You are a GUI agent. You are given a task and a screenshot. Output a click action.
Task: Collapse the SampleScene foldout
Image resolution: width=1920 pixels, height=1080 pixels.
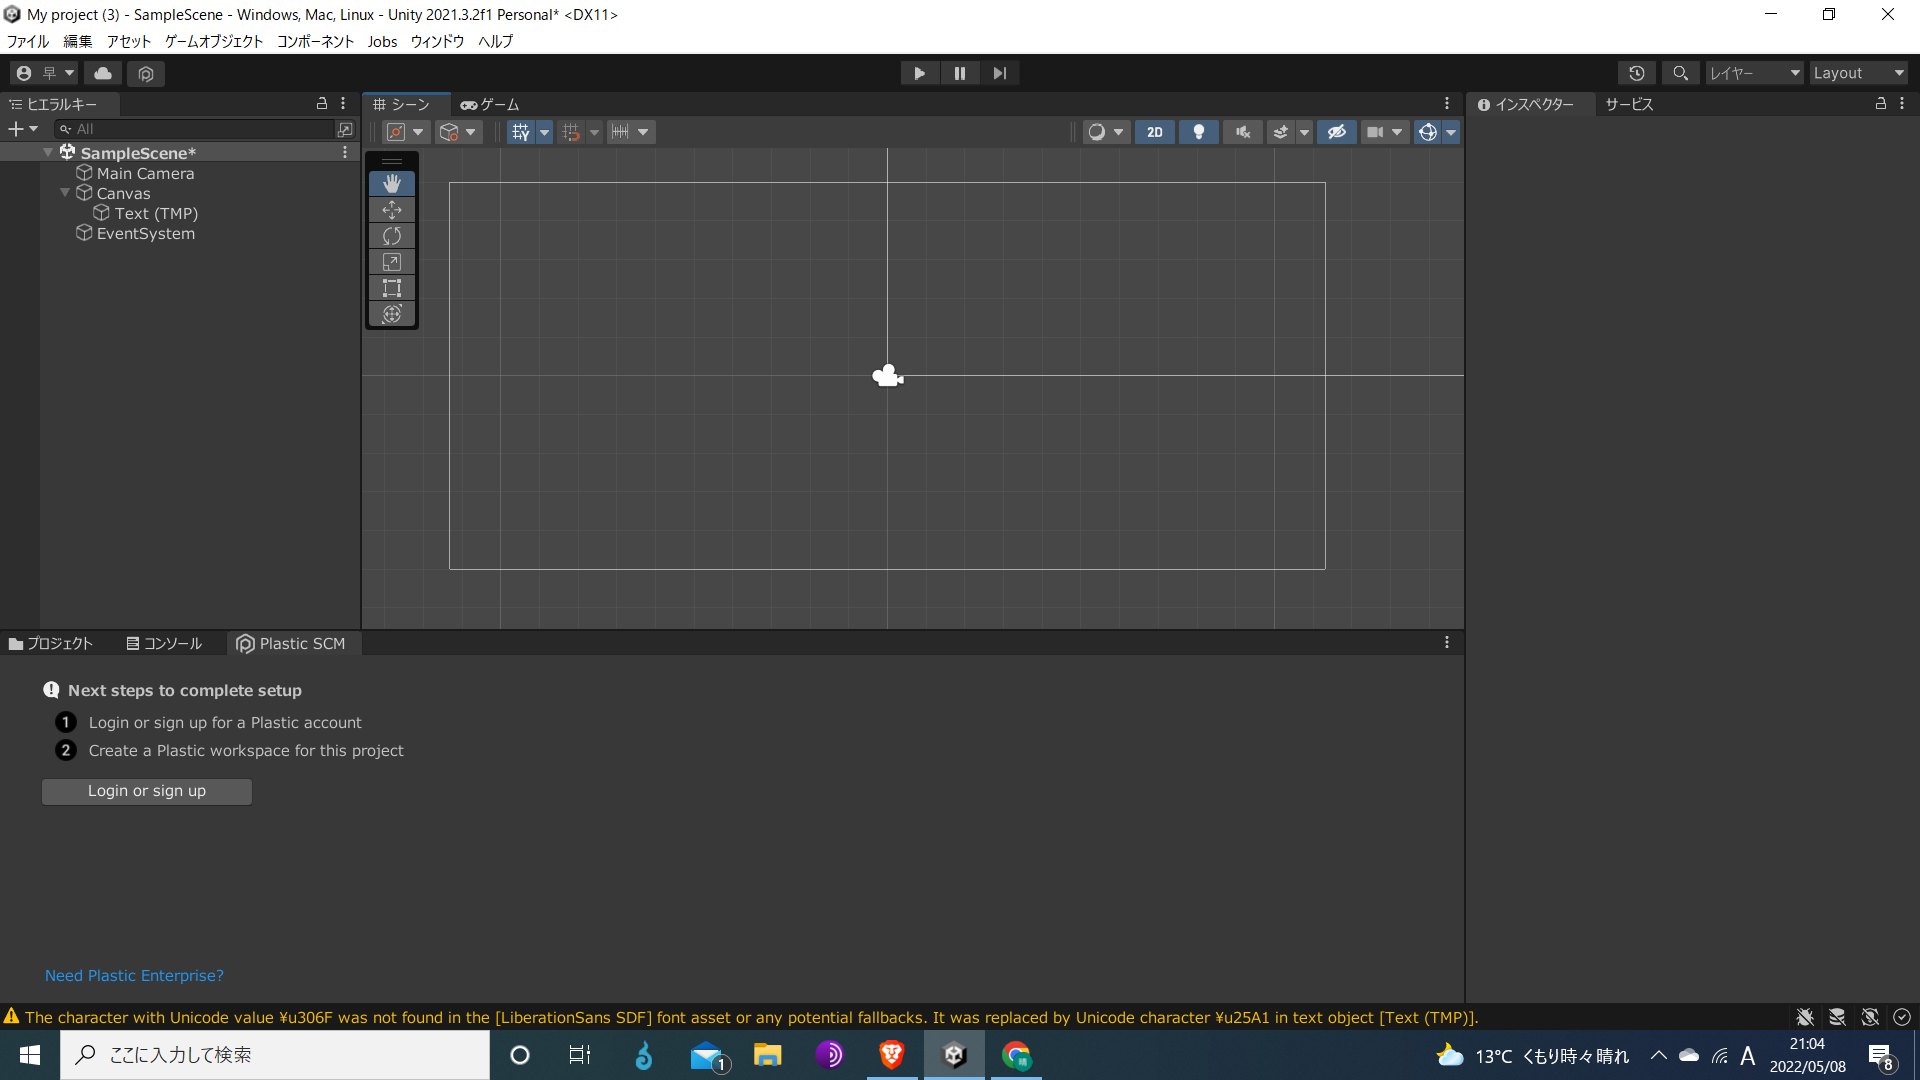coord(48,153)
